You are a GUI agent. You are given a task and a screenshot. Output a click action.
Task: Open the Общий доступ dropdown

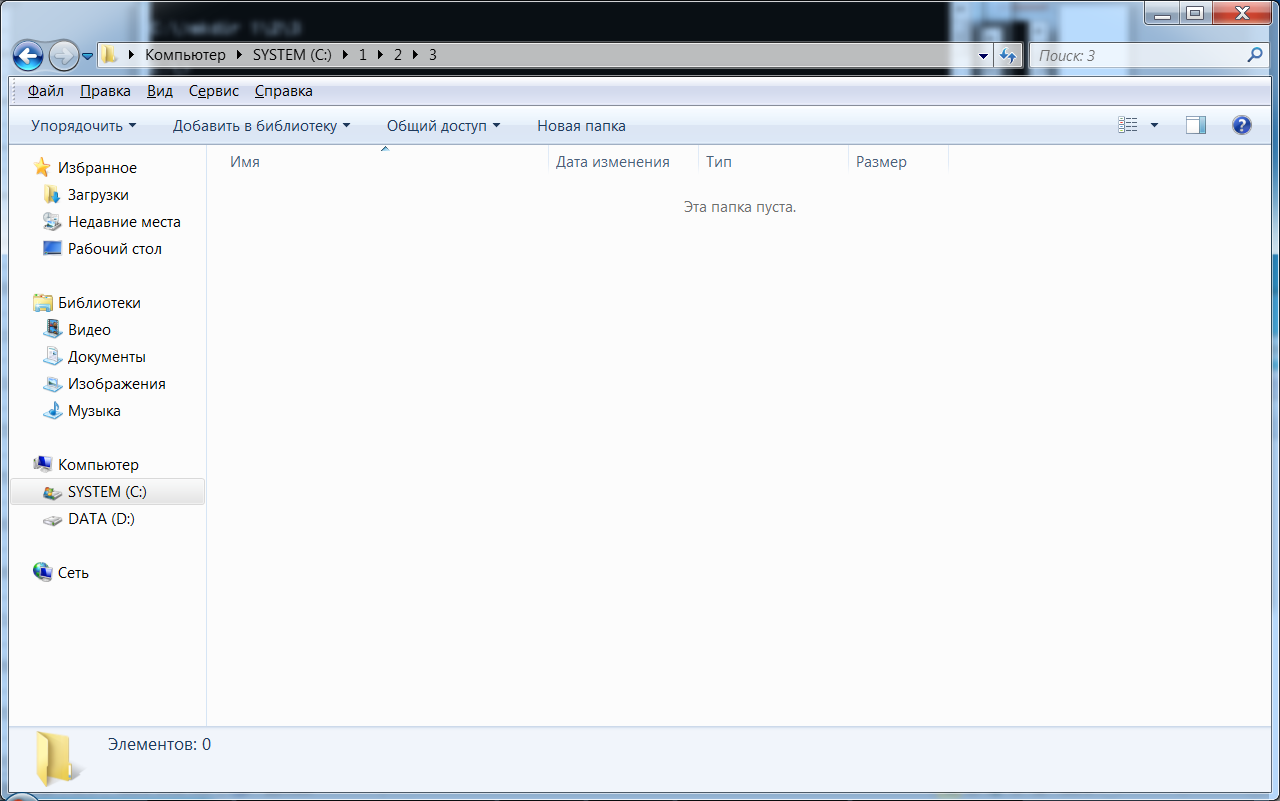click(443, 126)
